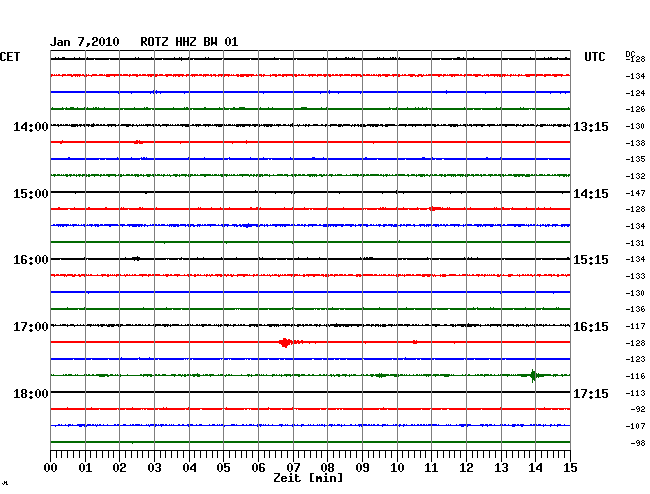The width and height of the screenshot is (650, 494).
Task: Click the DC offset value '-133'
Action: coord(635,276)
